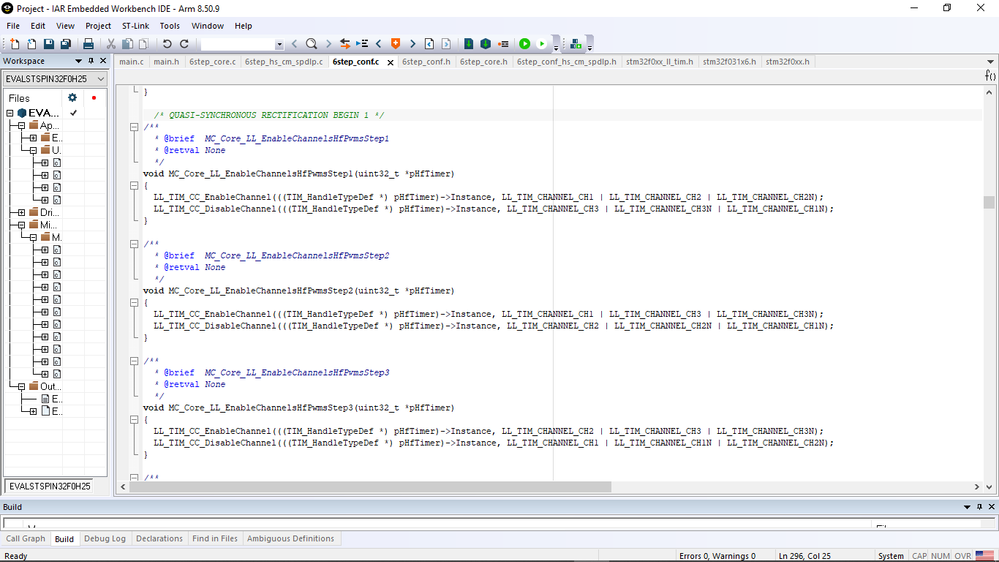Click the Go To Line icon

(x=362, y=44)
